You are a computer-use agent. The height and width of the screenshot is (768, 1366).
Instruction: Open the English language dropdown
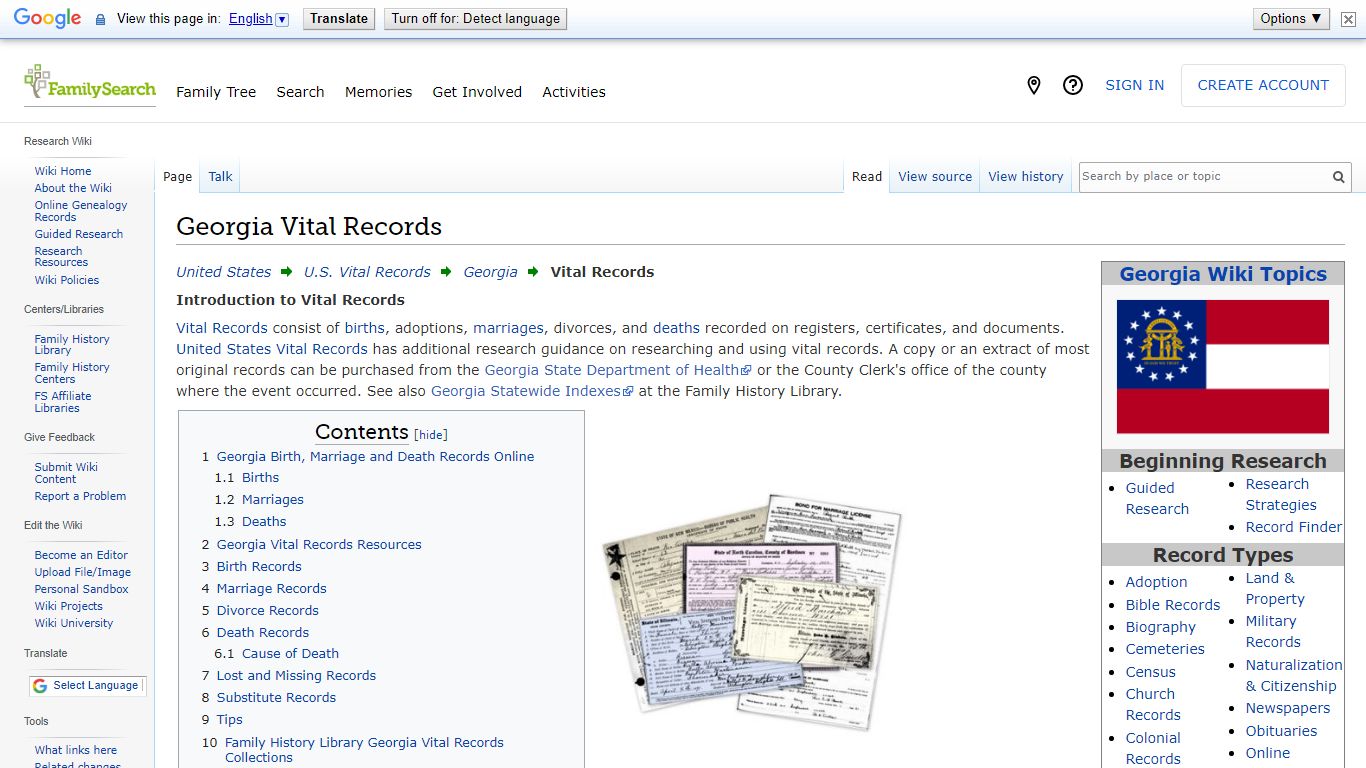click(258, 19)
